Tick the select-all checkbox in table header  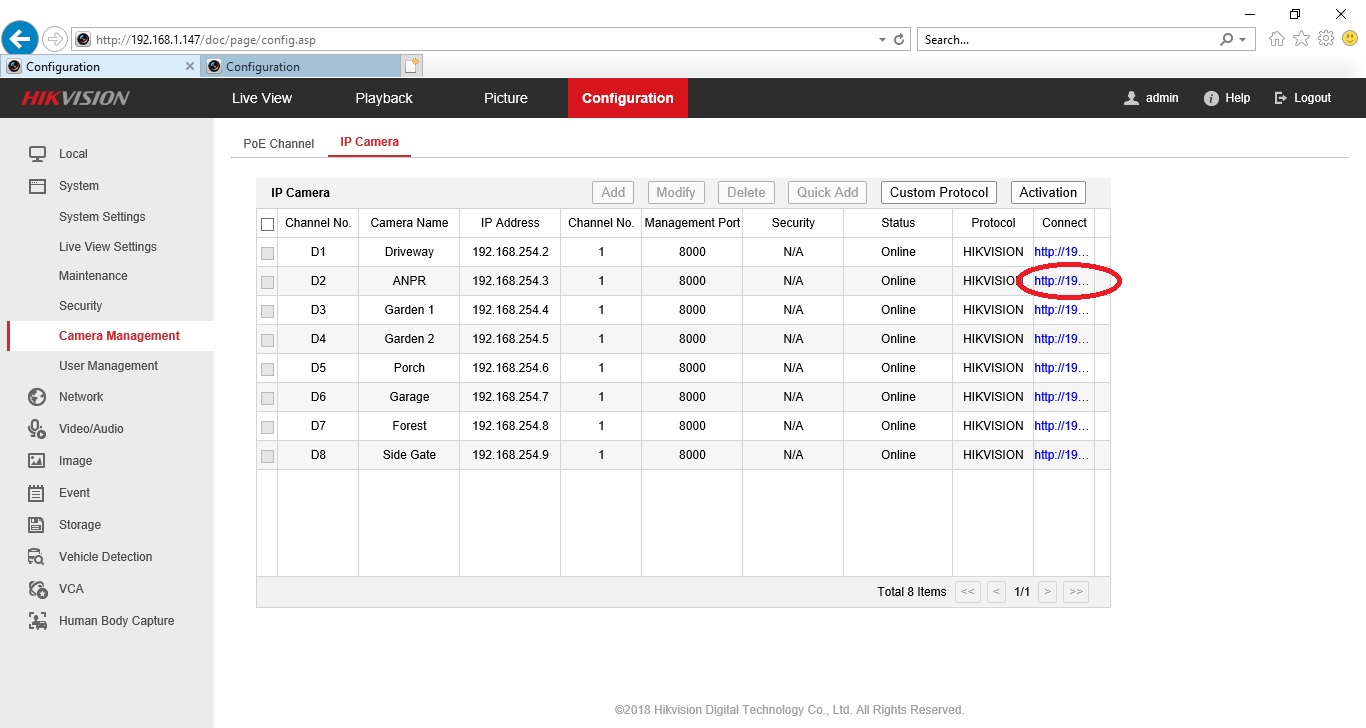267,224
